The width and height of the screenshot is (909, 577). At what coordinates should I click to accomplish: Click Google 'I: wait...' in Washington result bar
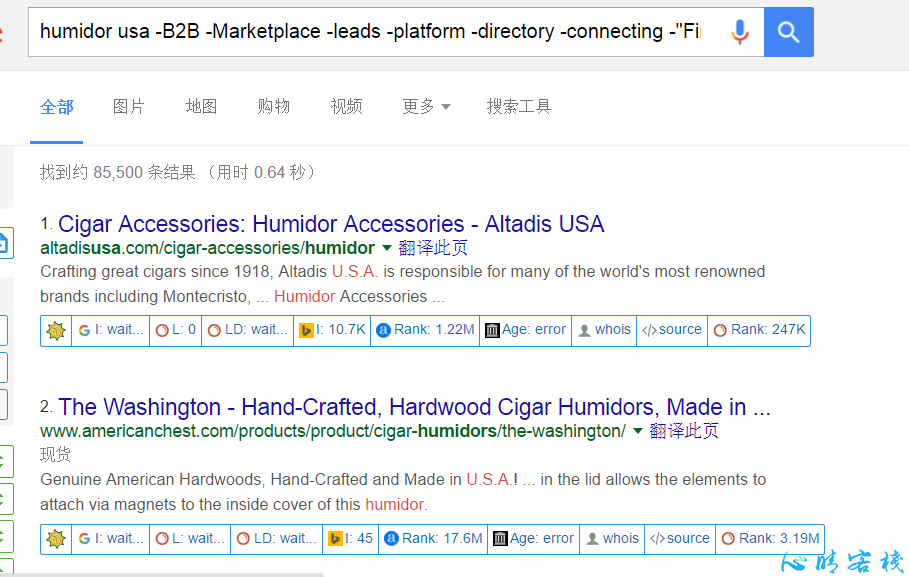[111, 539]
